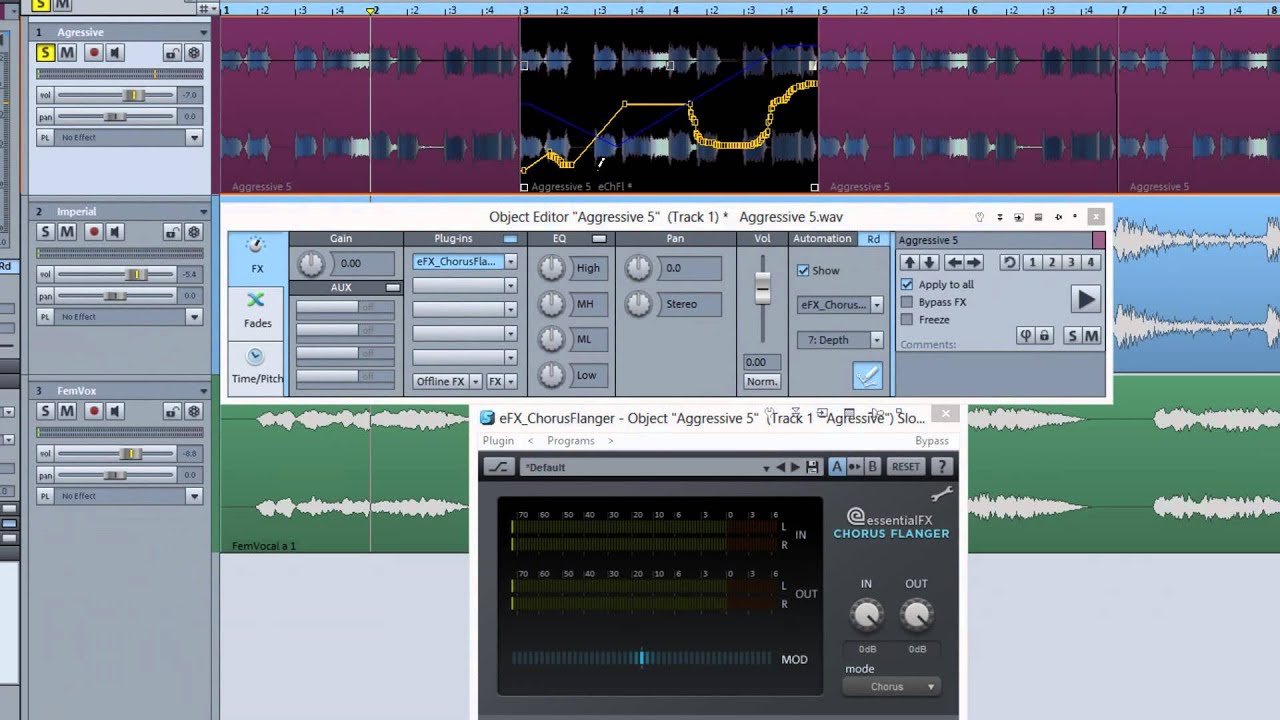Screen dimensions: 1280x720
Task: Expand the Agressive track header menu arrow
Action: 203,32
